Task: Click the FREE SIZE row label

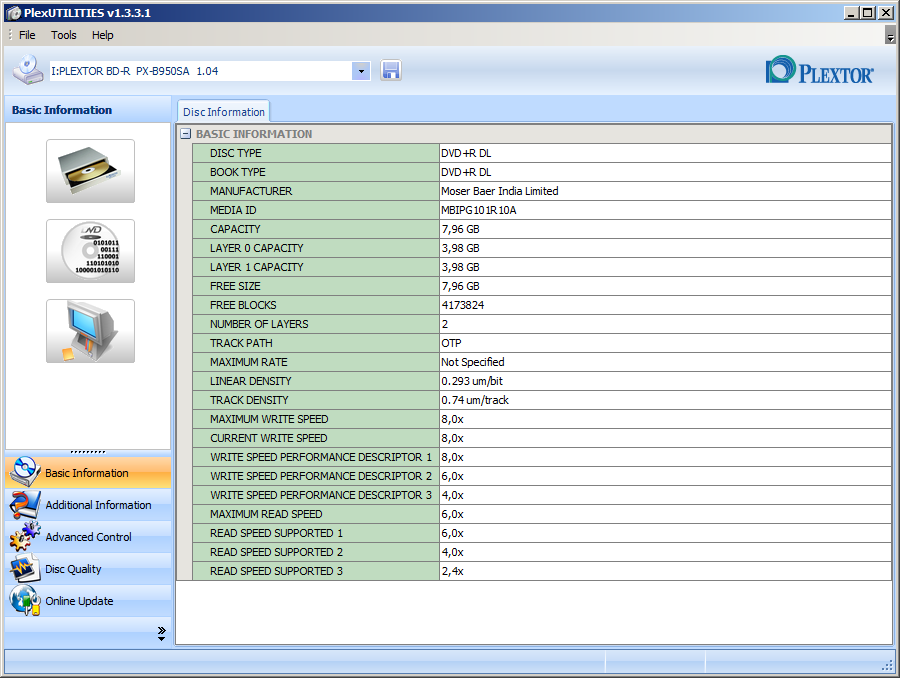Action: click(235, 286)
